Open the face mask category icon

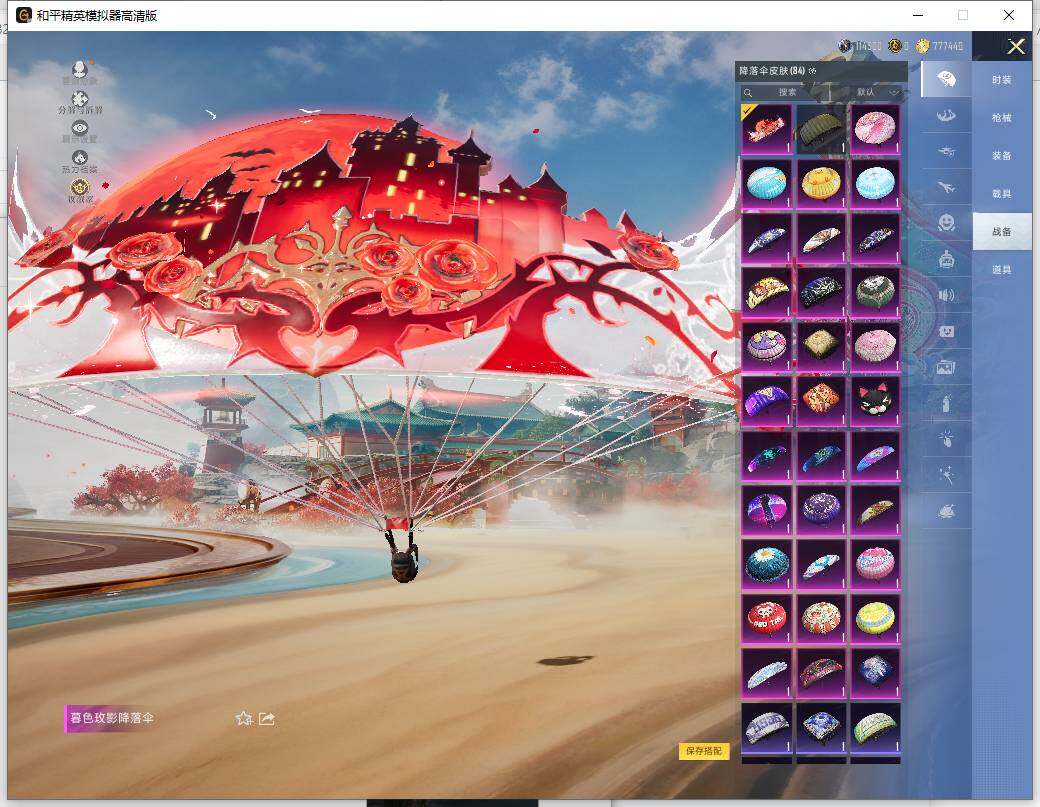point(946,331)
